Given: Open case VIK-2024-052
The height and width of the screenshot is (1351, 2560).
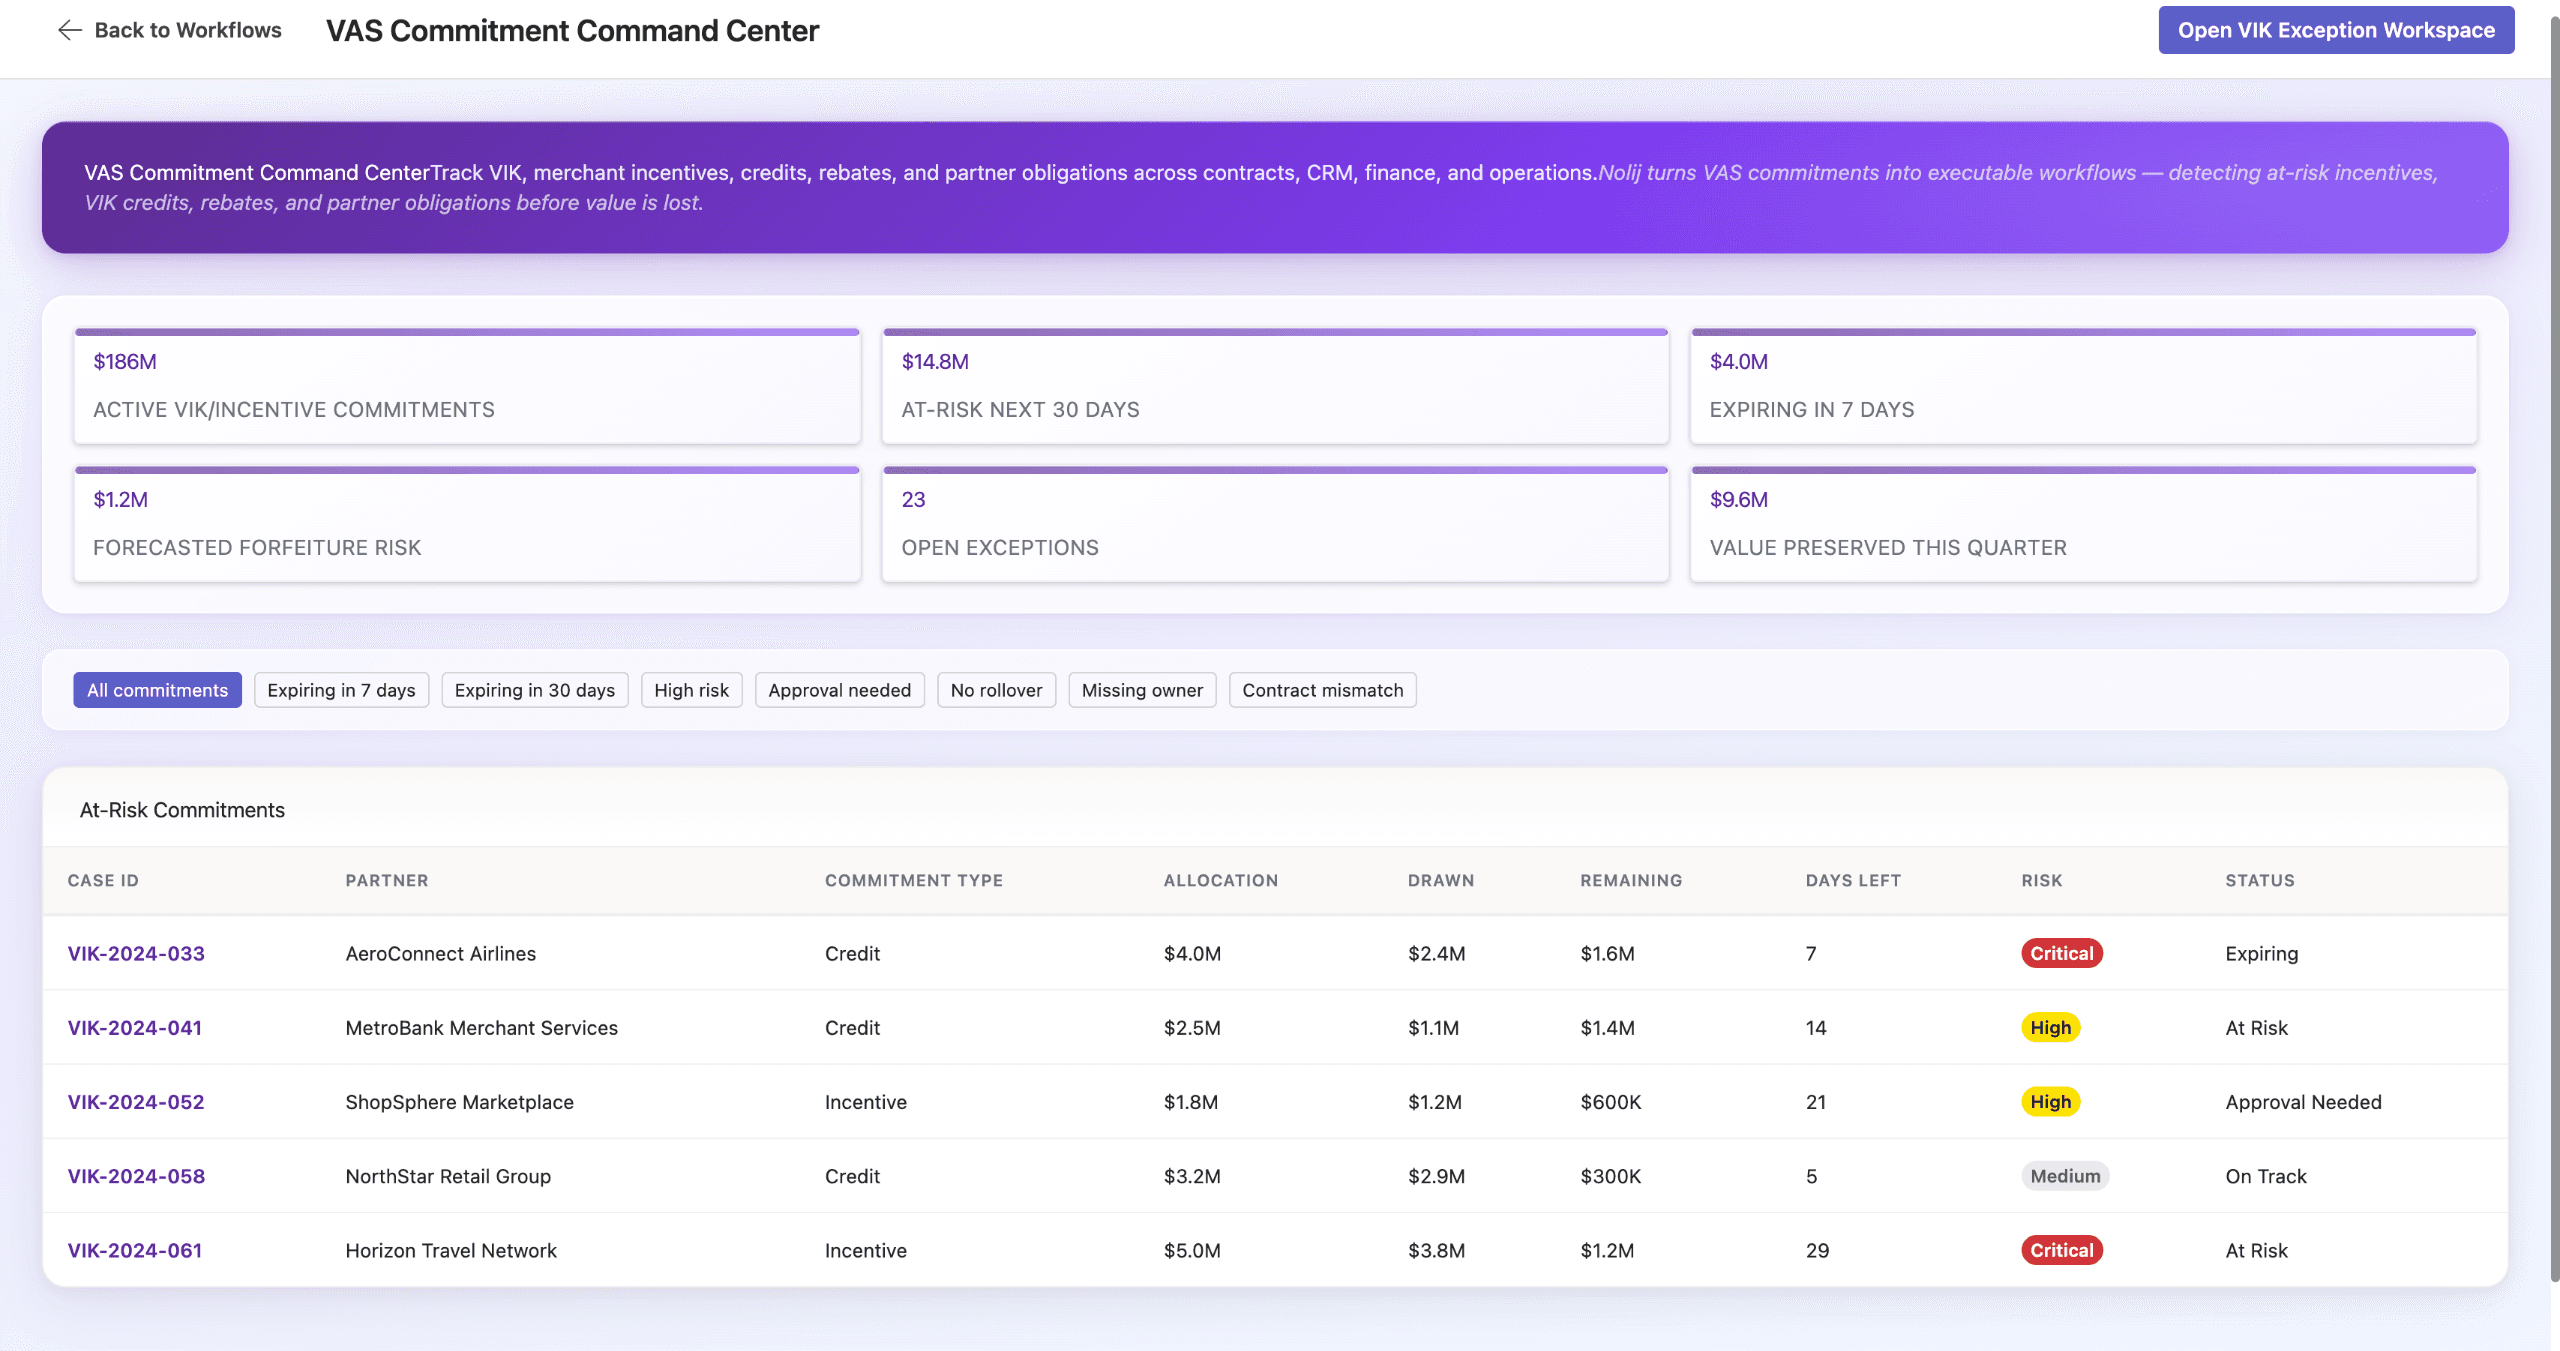Looking at the screenshot, I should (x=136, y=1102).
